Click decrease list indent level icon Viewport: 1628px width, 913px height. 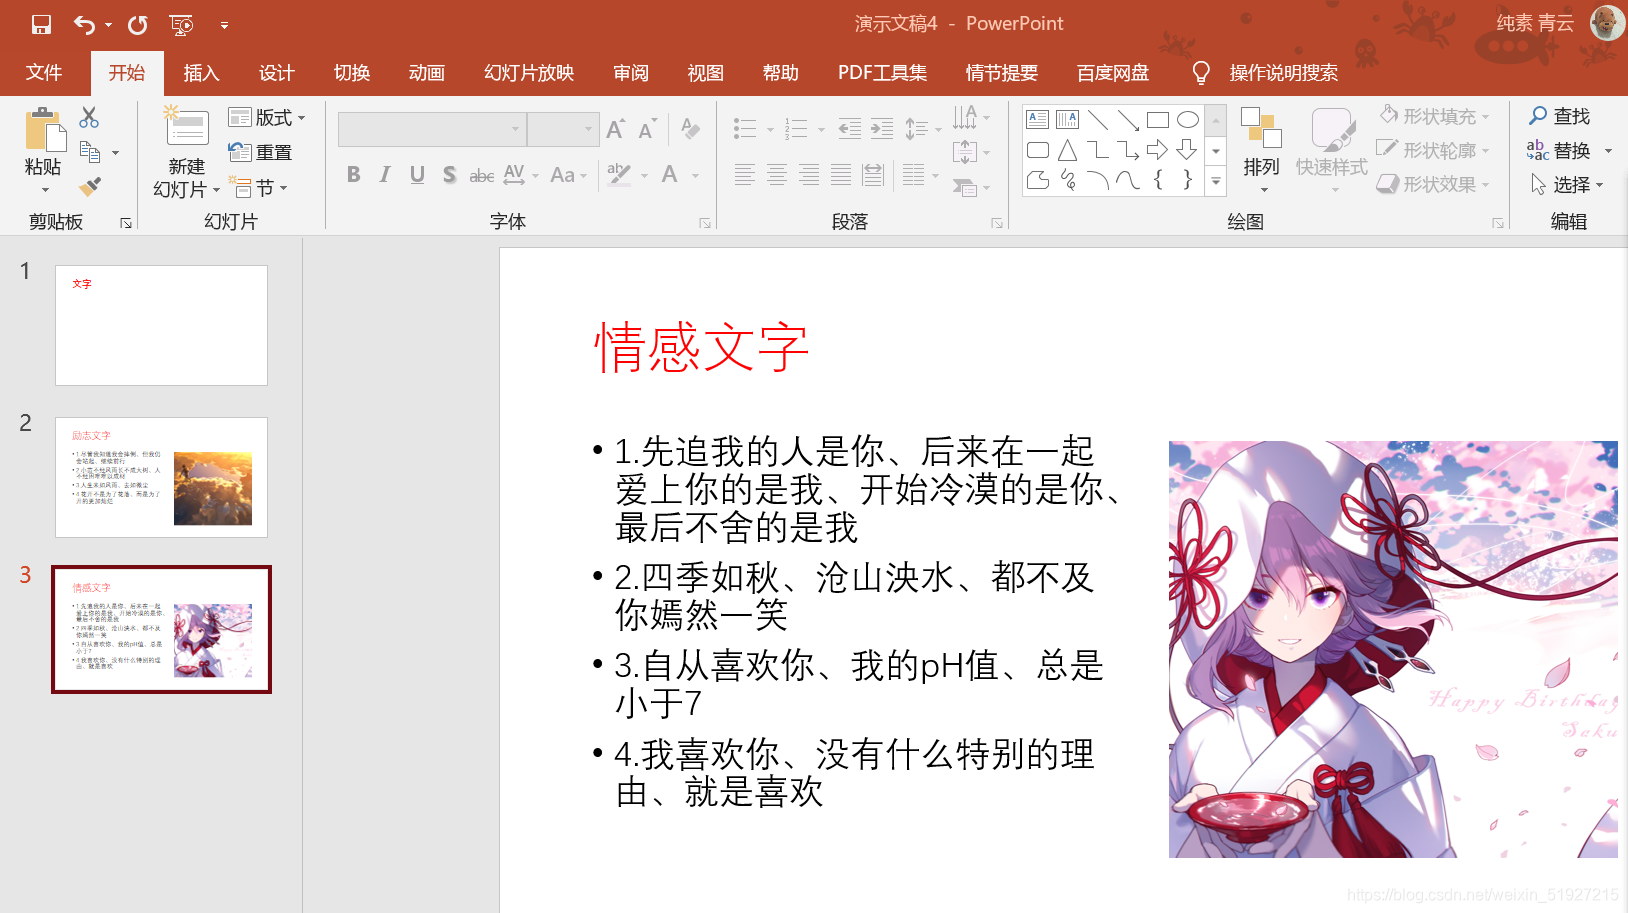(849, 128)
